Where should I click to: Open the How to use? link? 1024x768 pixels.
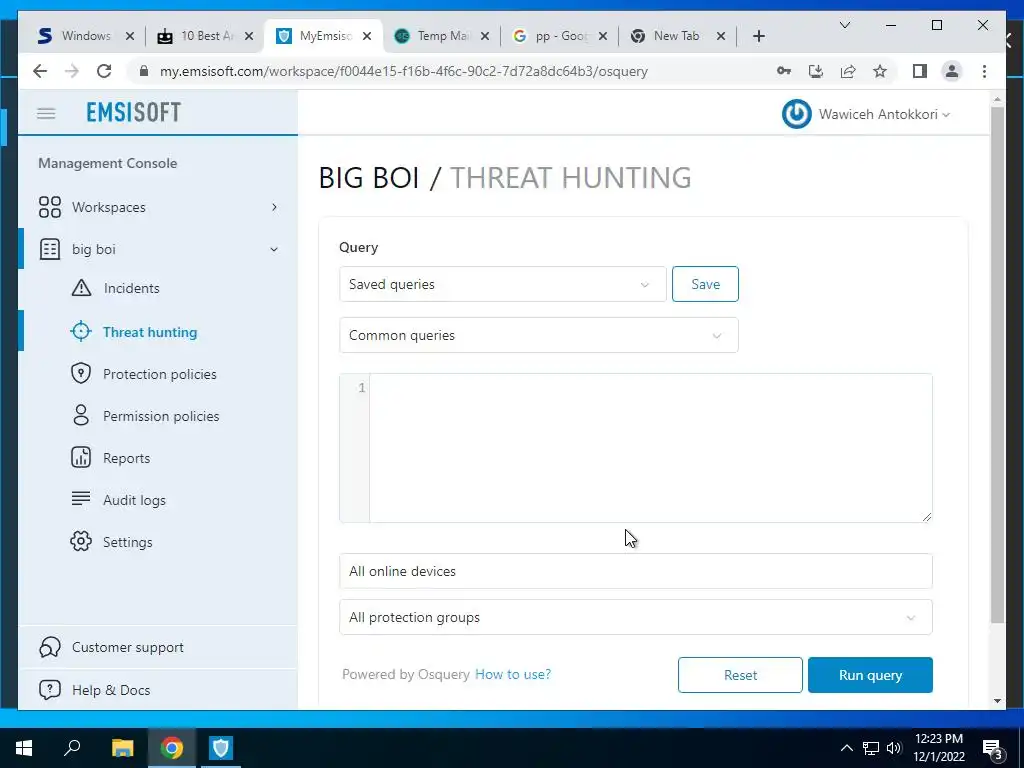pyautogui.click(x=513, y=674)
